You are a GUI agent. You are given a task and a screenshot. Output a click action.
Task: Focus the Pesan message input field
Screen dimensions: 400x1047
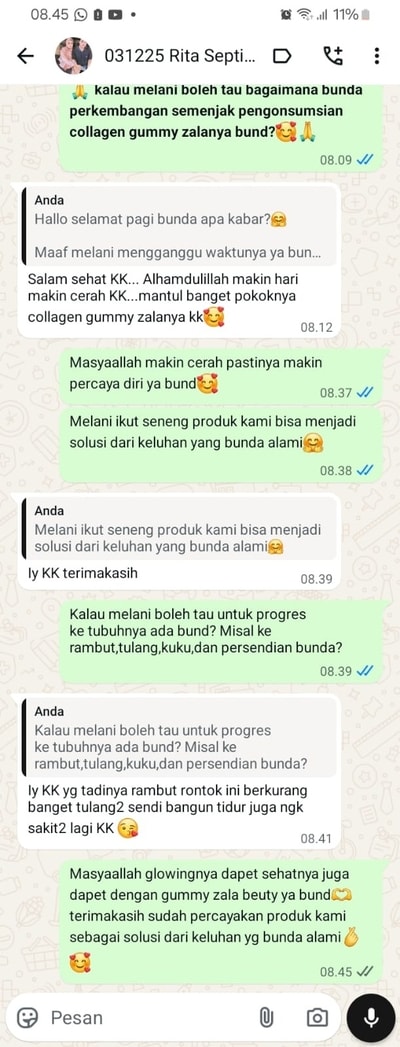click(x=147, y=1017)
